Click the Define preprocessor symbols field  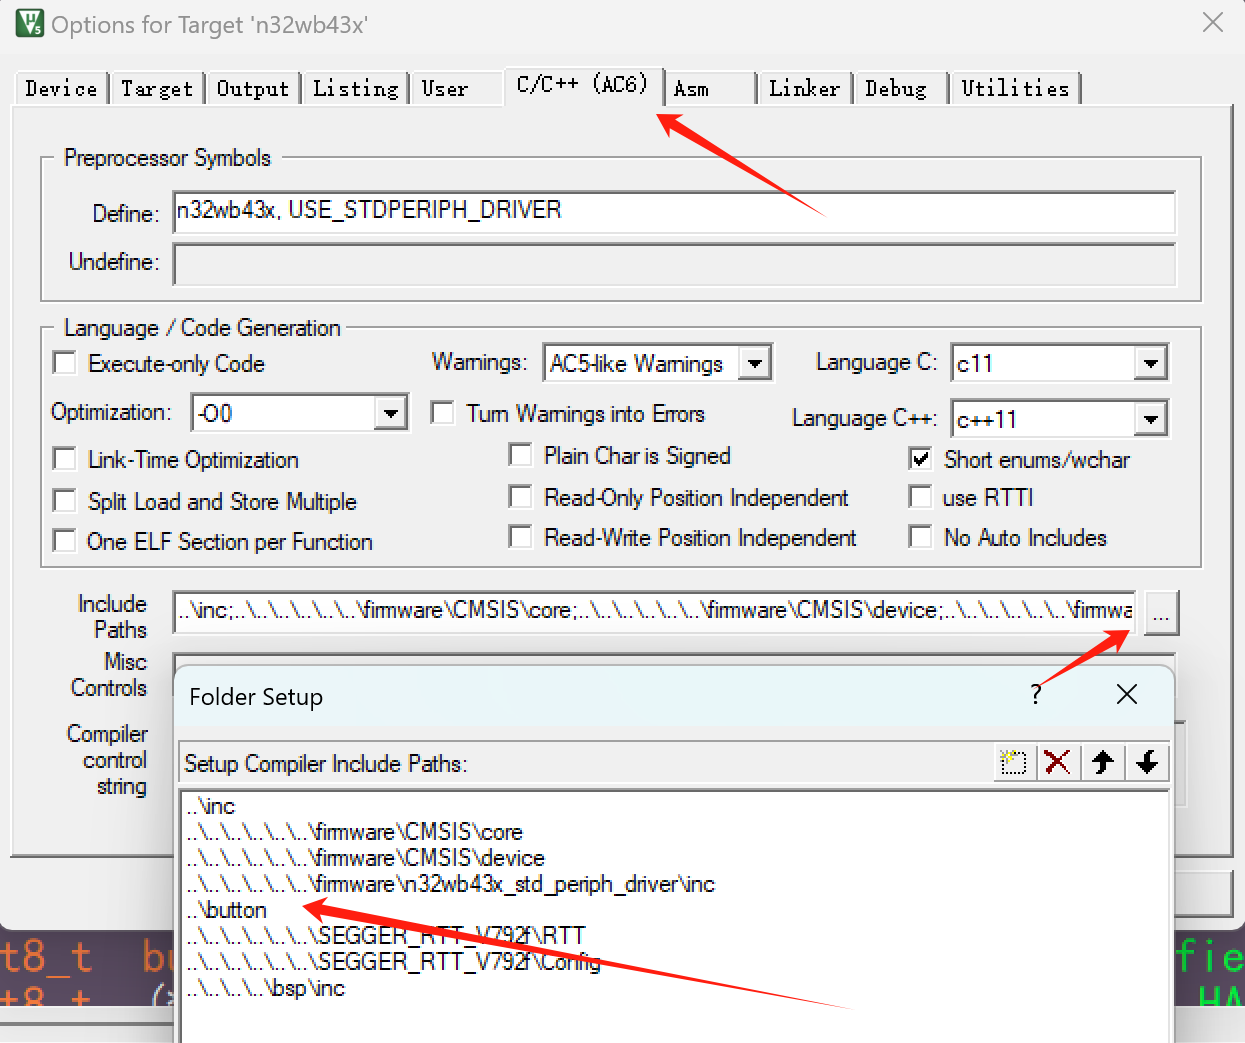pos(673,212)
